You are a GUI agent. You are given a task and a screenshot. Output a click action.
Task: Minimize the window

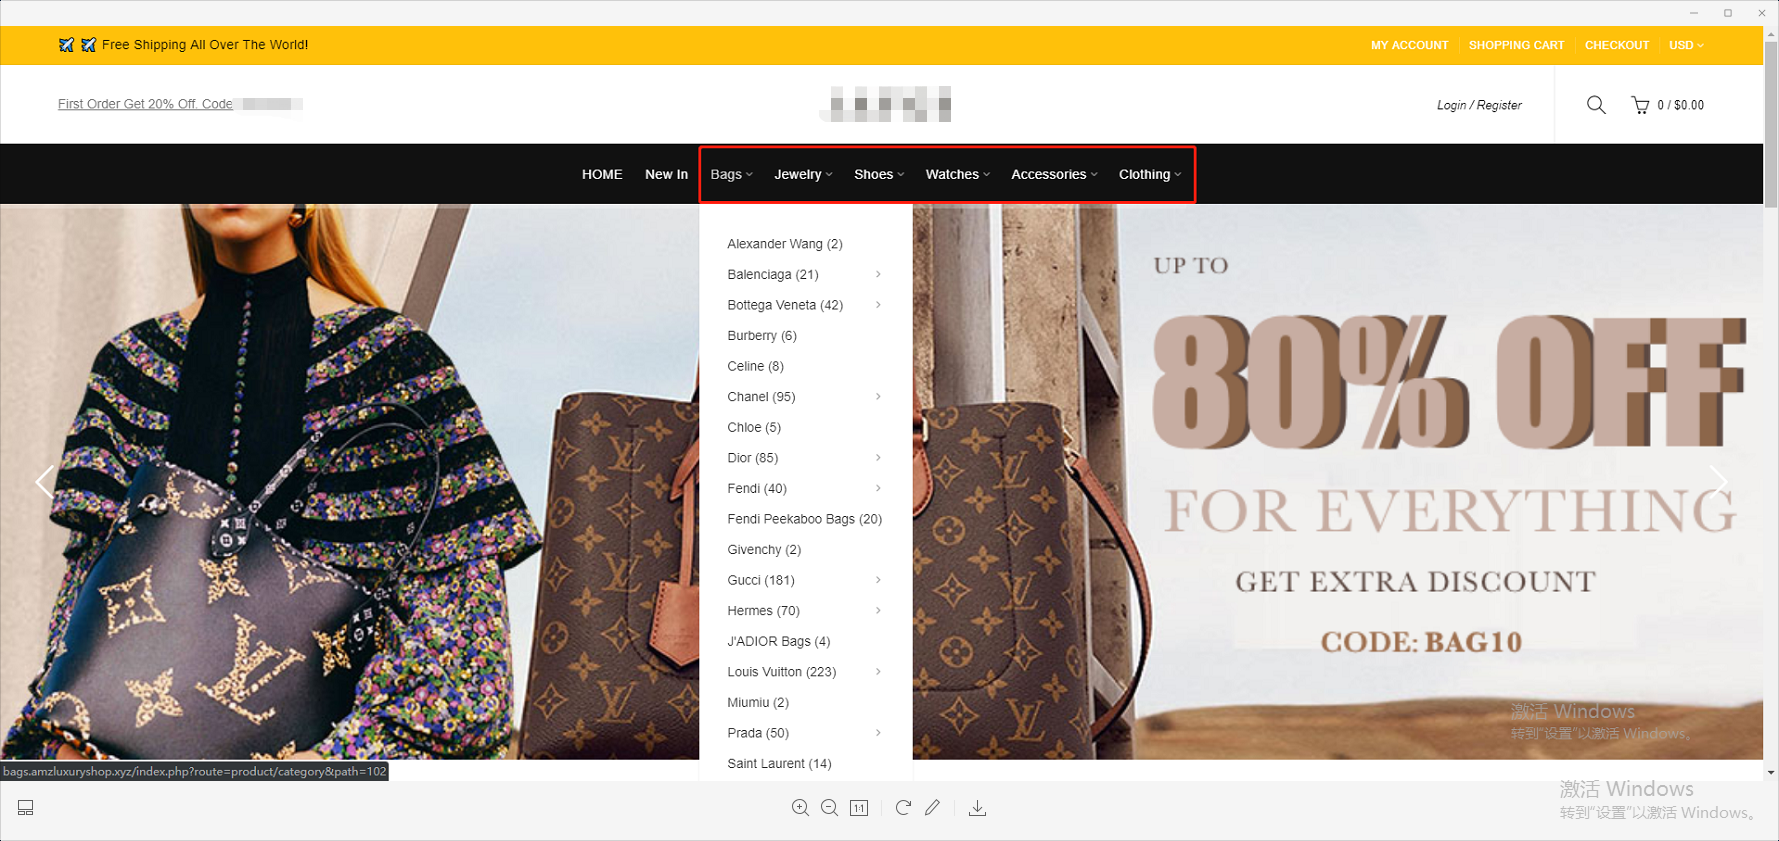[x=1694, y=13]
